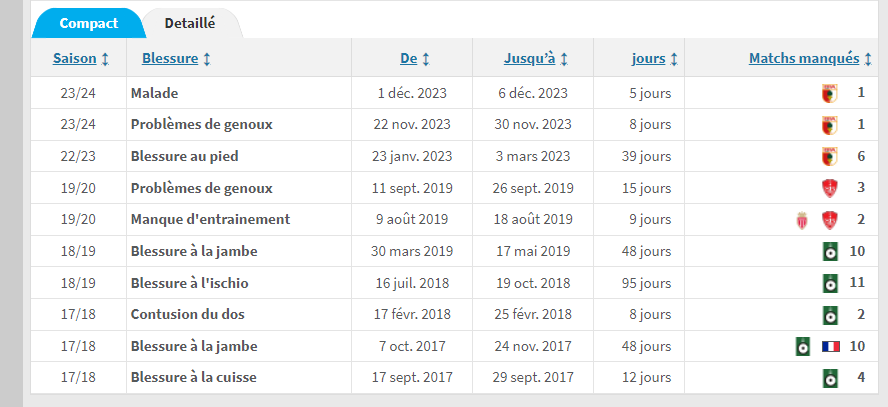Viewport: 888px width, 407px height.
Task: Click the club crest in the Blessure au pied row
Action: [828, 157]
